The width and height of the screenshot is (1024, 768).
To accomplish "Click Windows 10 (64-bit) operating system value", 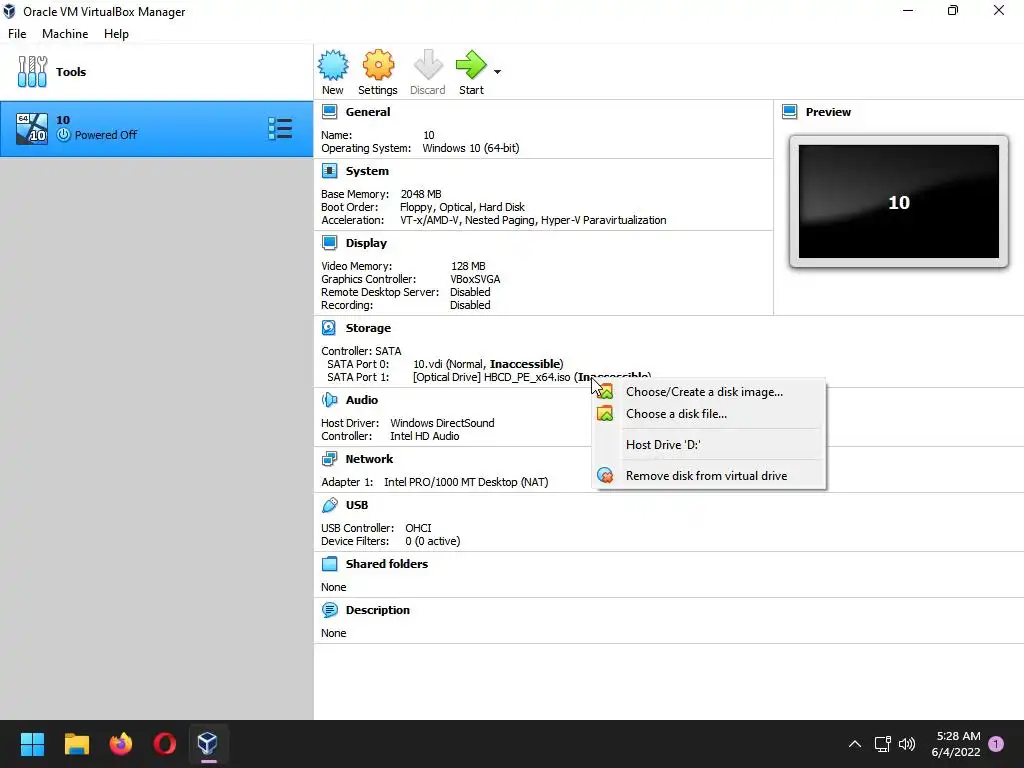I will tap(471, 148).
